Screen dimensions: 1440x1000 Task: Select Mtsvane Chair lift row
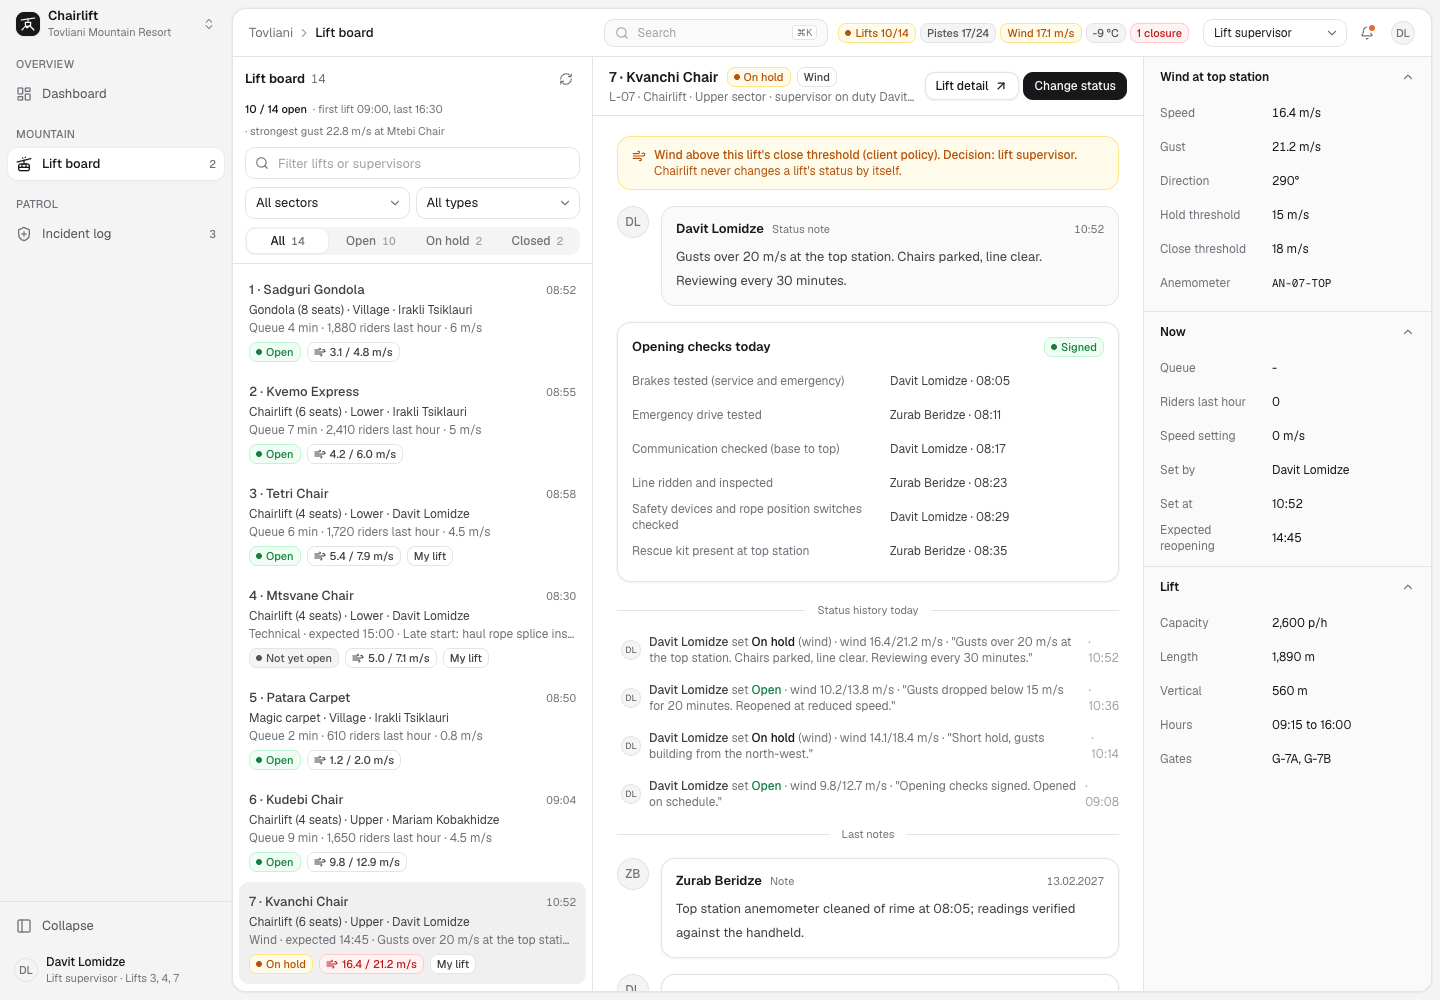coord(412,627)
